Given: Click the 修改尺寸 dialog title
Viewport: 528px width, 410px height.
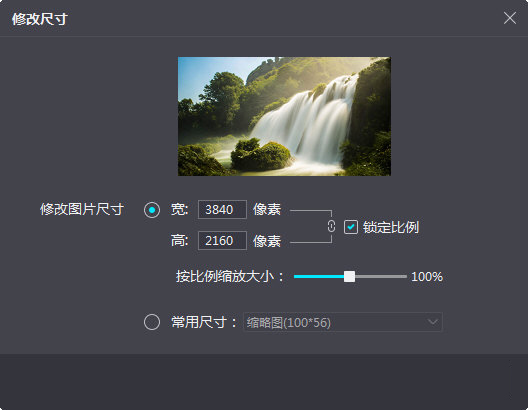Looking at the screenshot, I should [x=40, y=19].
